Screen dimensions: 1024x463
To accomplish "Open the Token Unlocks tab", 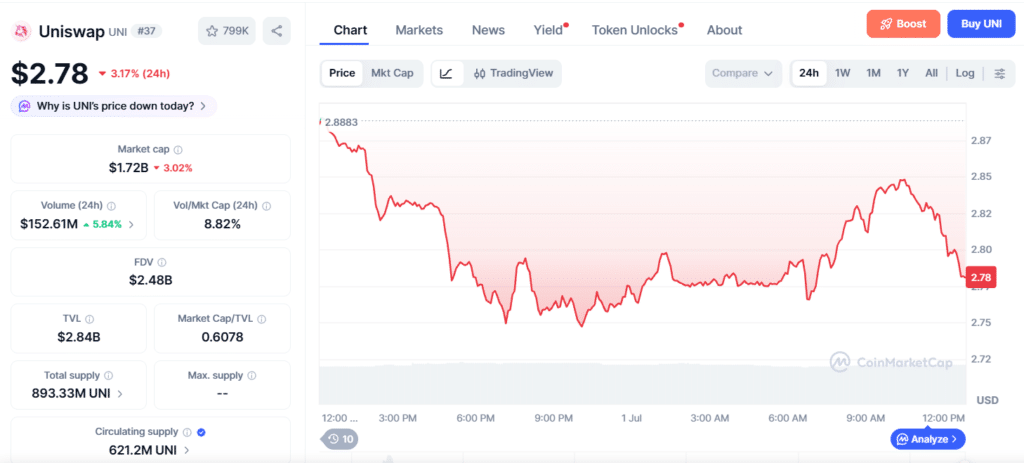I will coord(635,30).
